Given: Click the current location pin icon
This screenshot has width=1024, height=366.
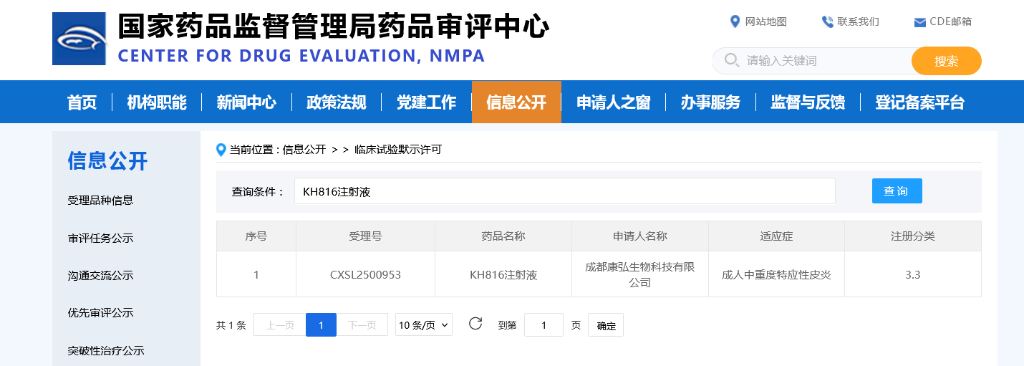Looking at the screenshot, I should point(221,150).
